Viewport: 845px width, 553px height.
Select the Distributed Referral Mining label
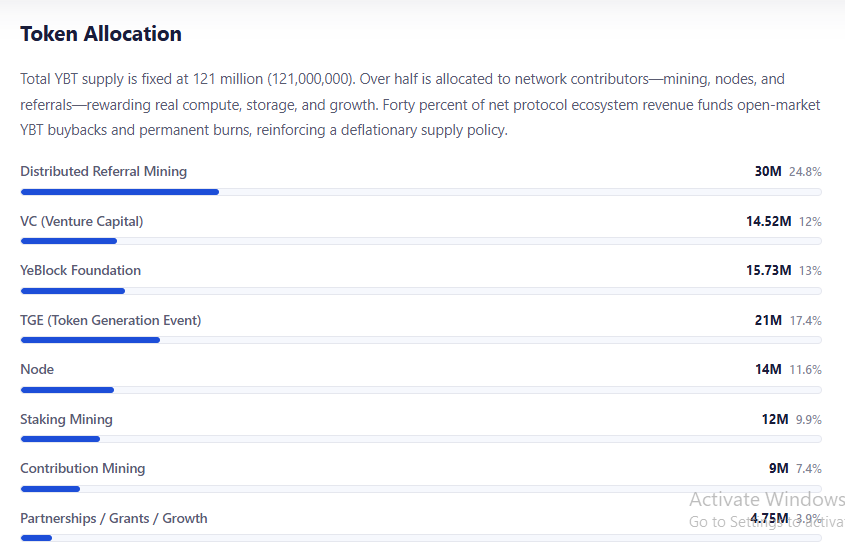(103, 171)
